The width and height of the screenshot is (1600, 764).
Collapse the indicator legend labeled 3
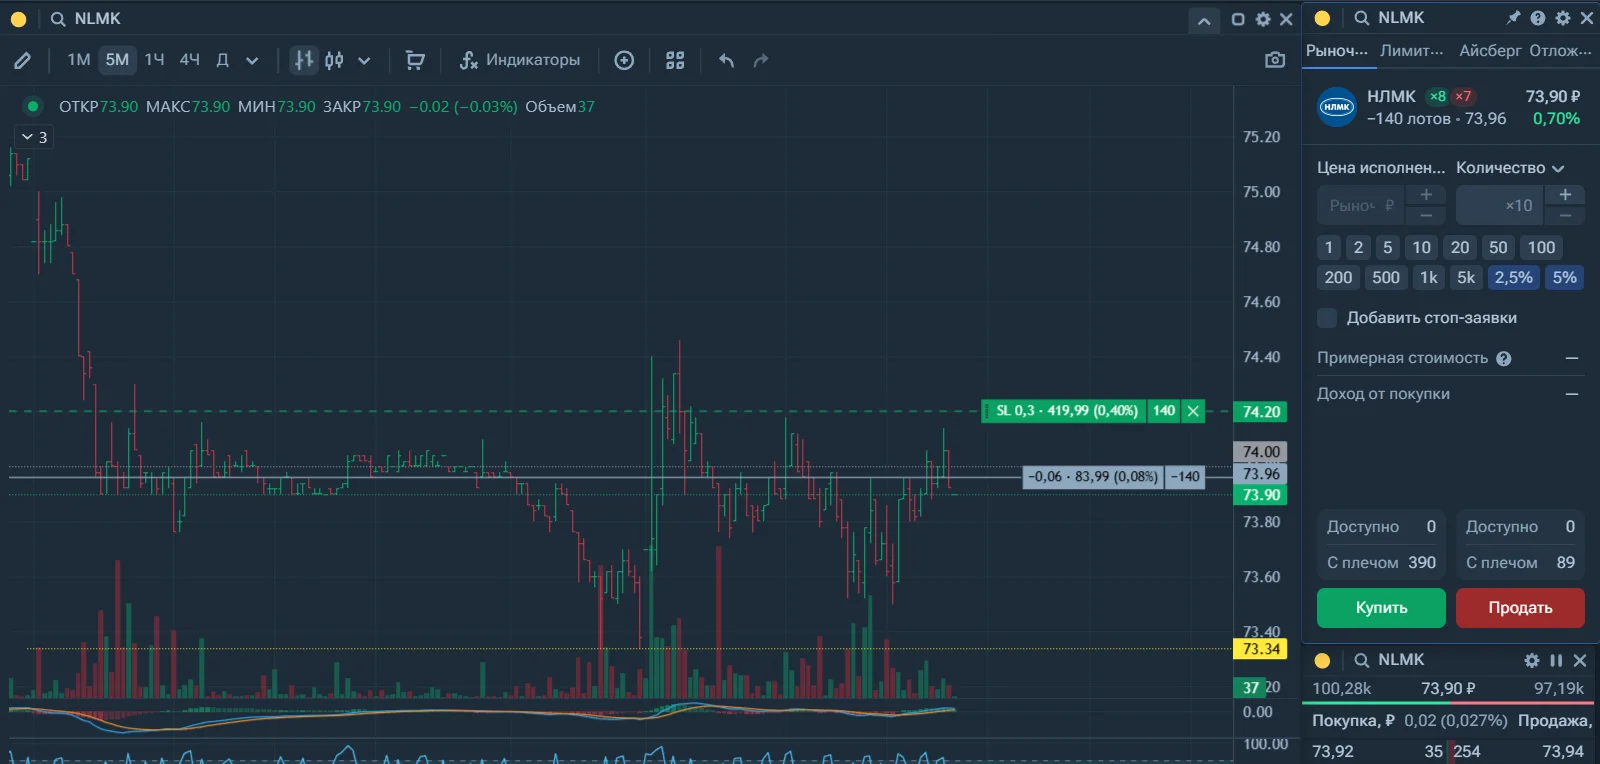[x=34, y=137]
